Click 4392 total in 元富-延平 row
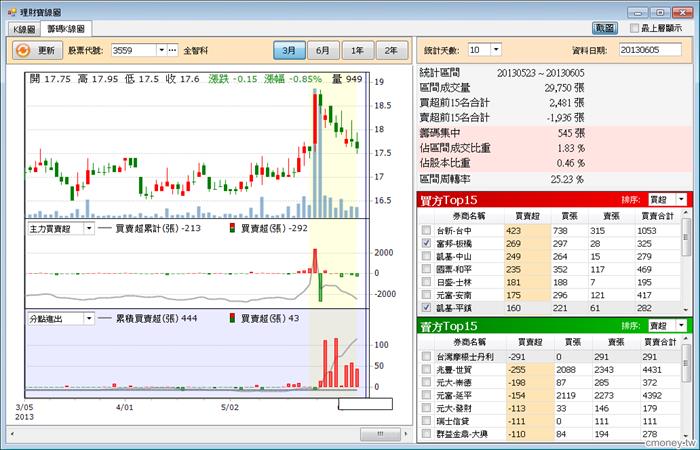Screen dimensions: 700x450 coord(652,395)
